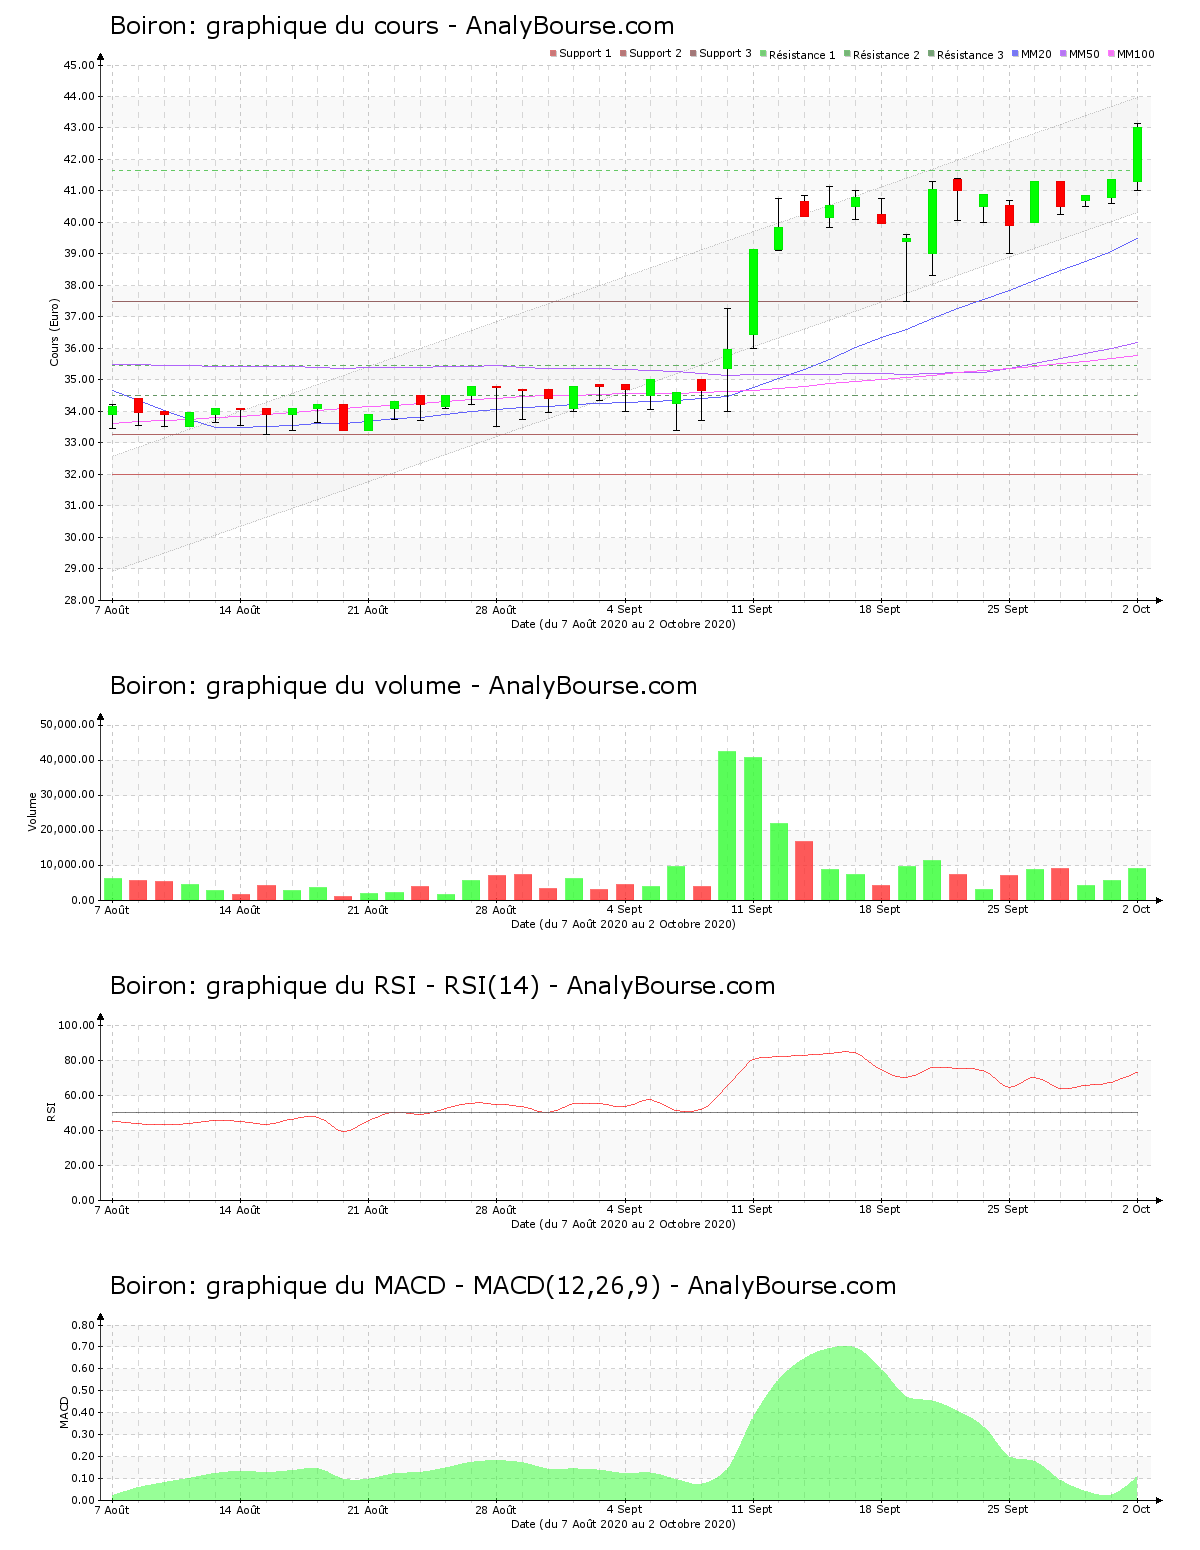Select the 'Support 1' legend label

coord(585,54)
